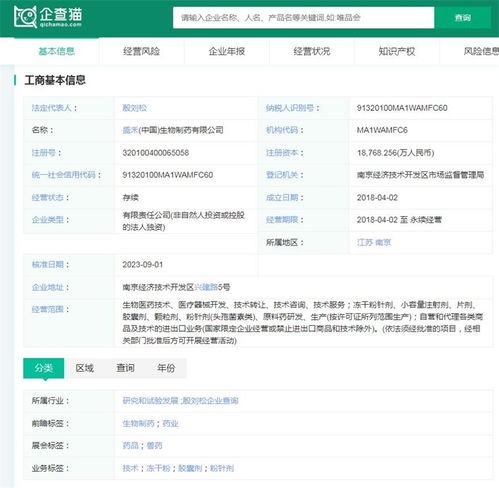Viewport: 499px width, 488px height.
Task: Open the 南京 region link
Action: pyautogui.click(x=383, y=242)
